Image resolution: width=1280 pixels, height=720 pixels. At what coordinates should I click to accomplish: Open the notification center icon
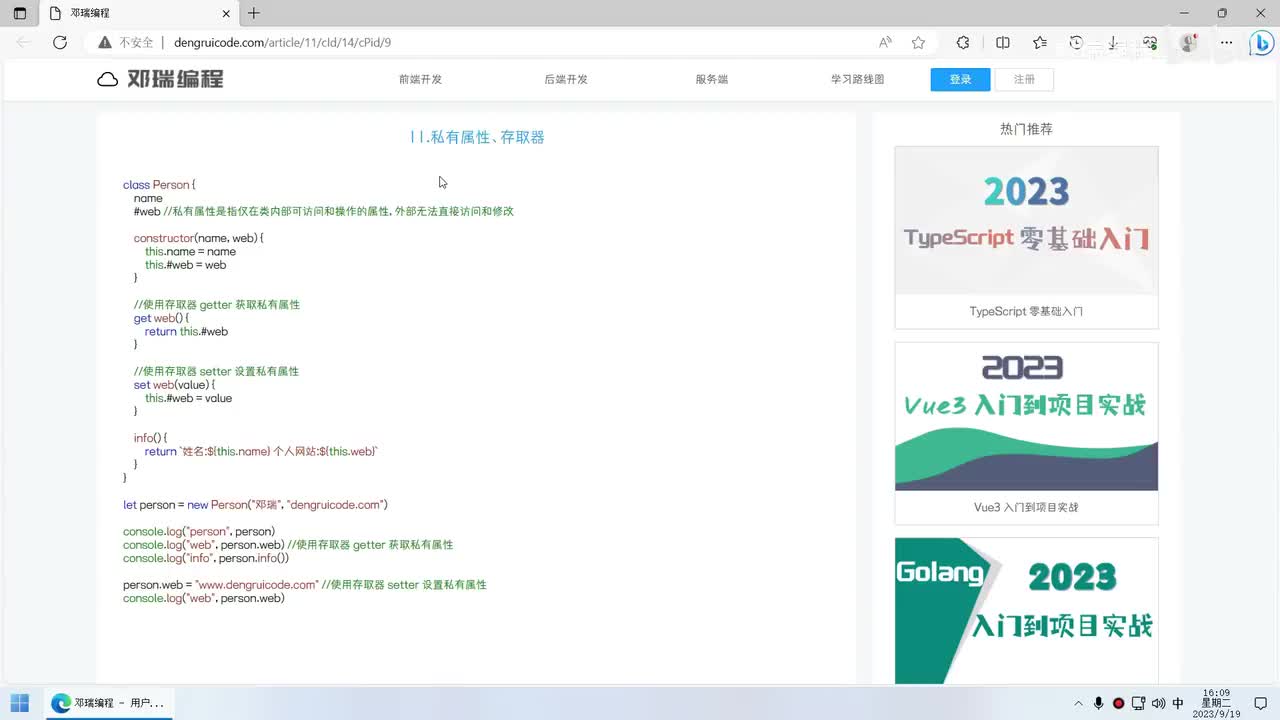pyautogui.click(x=1260, y=703)
